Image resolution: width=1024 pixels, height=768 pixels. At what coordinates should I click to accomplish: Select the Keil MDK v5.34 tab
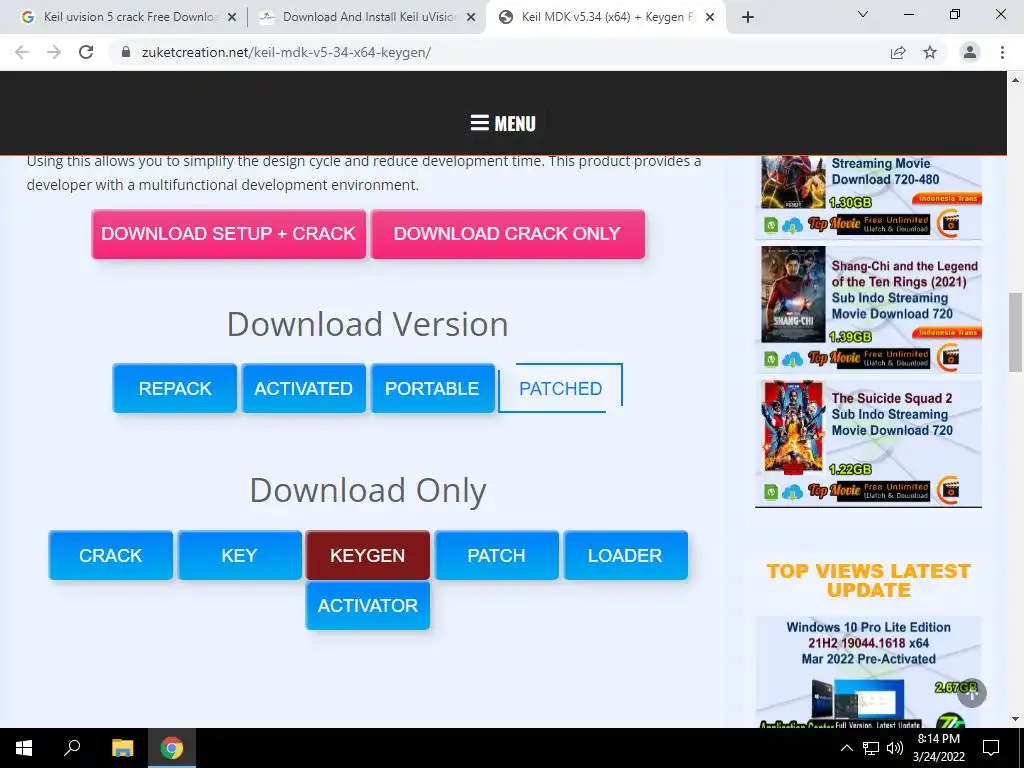click(x=606, y=18)
